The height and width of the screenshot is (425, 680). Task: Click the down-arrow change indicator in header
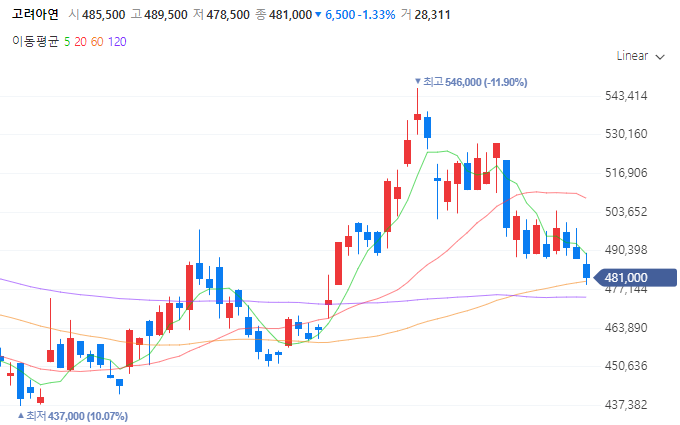click(x=318, y=15)
